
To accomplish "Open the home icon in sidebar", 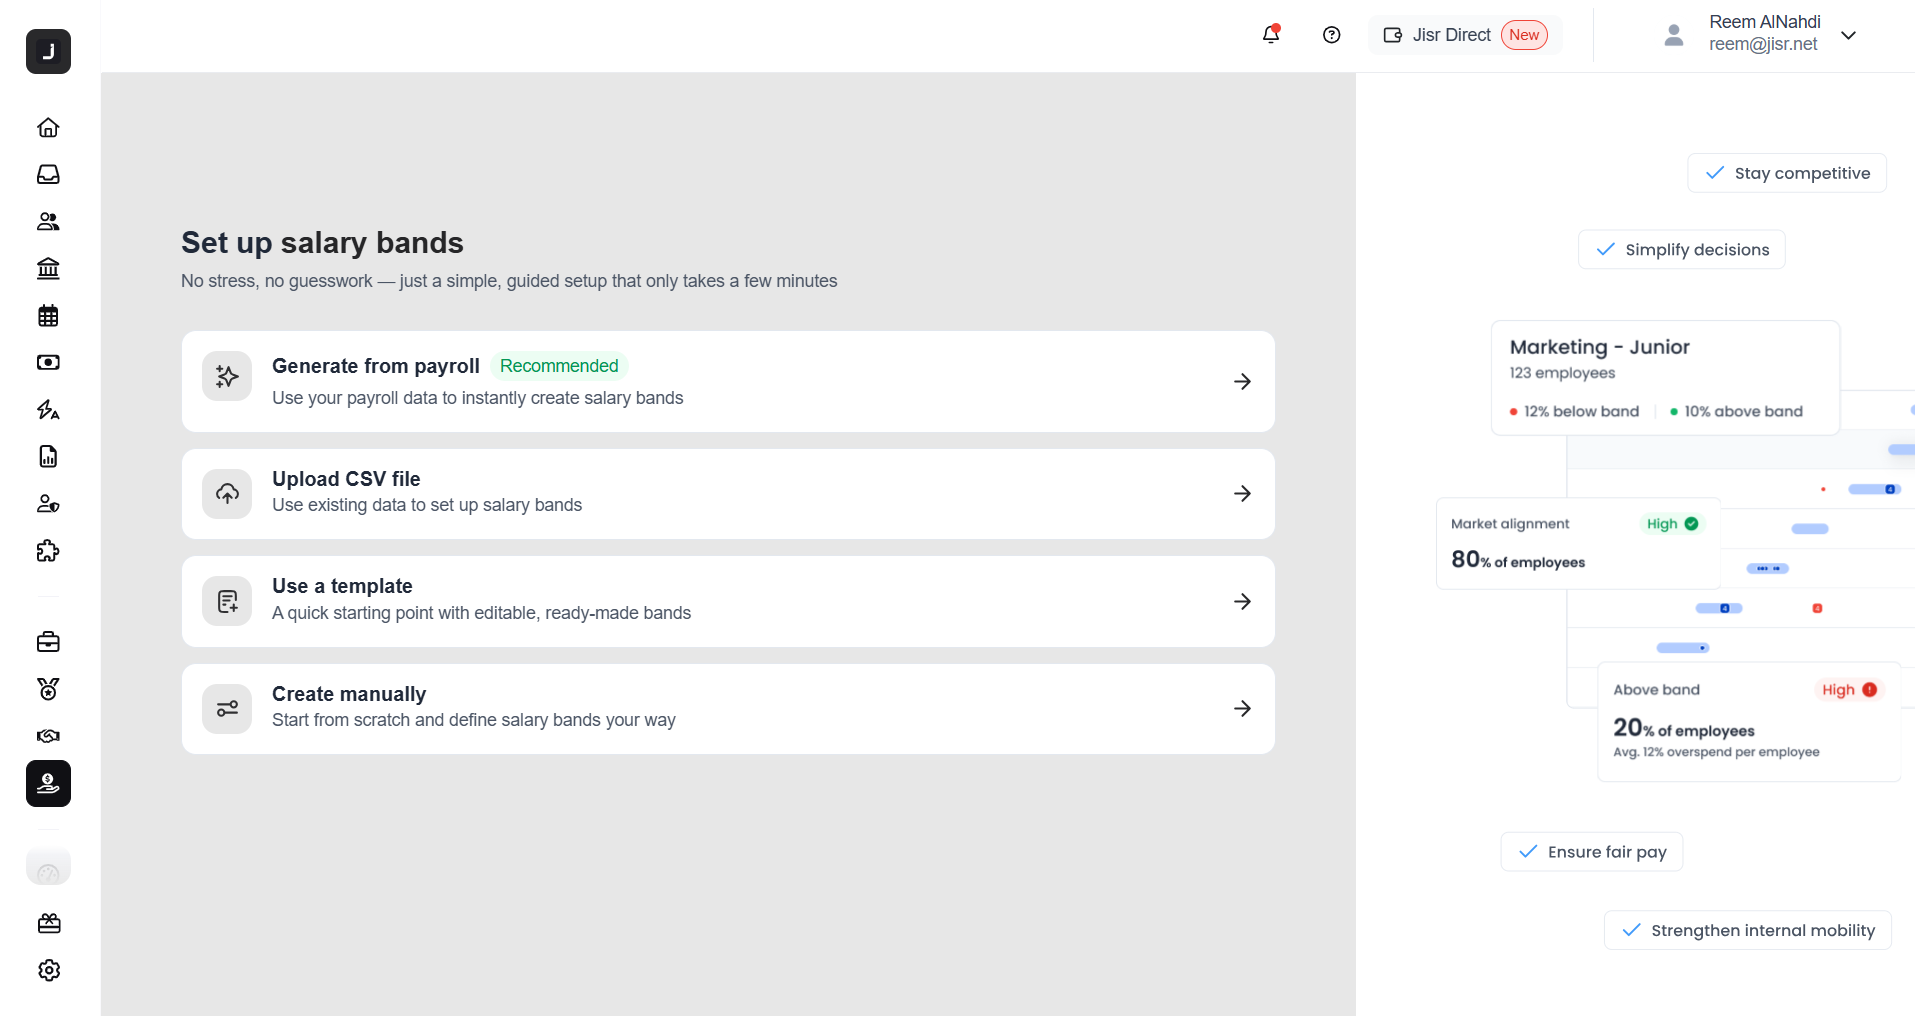I will pos(48,127).
